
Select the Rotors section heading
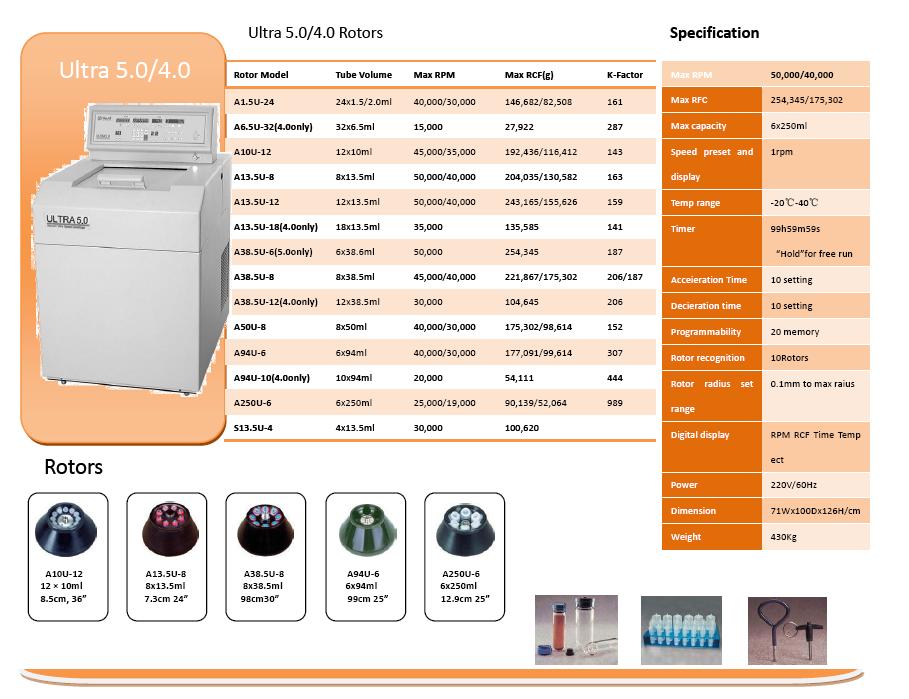pyautogui.click(x=73, y=468)
